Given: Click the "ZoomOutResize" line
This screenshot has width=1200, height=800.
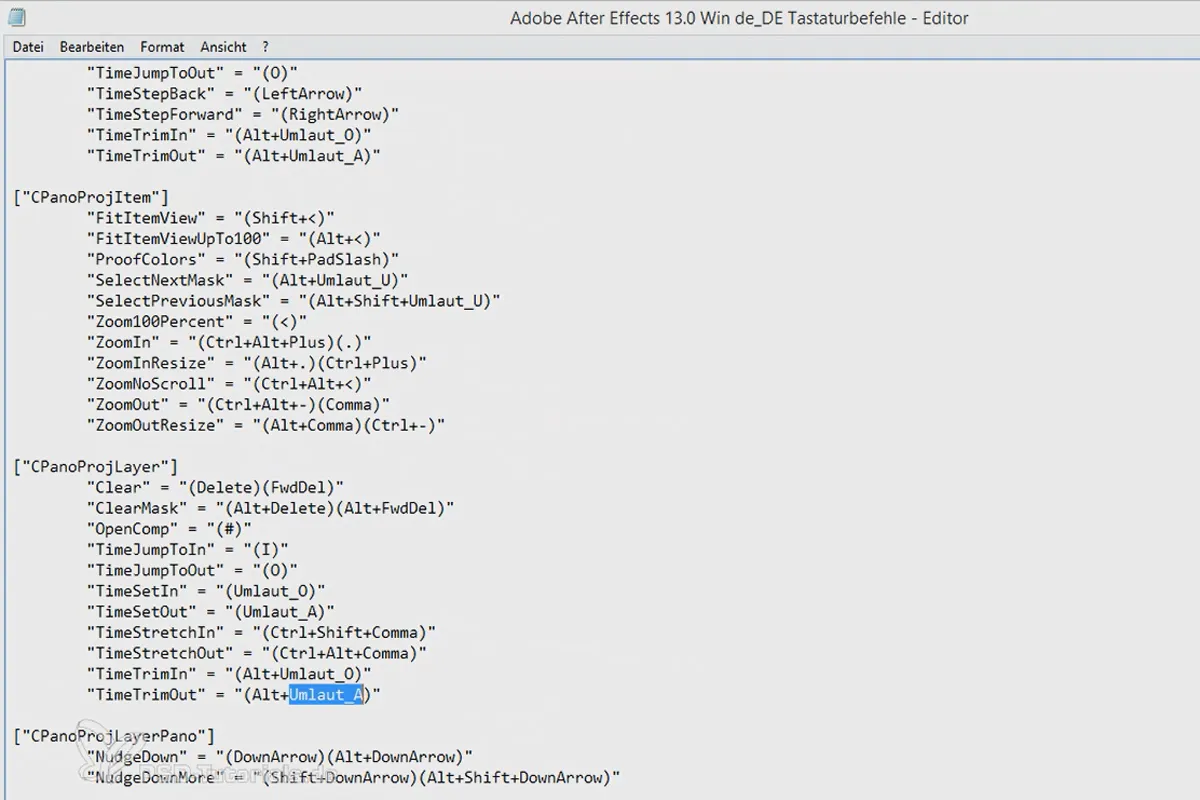Looking at the screenshot, I should coord(266,425).
